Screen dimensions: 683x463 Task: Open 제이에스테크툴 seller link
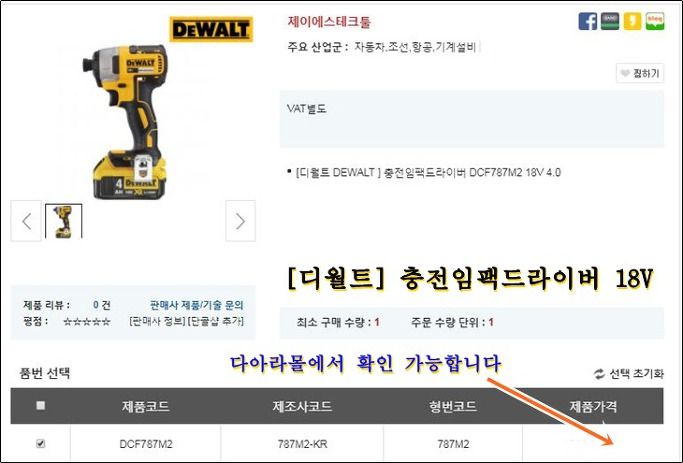tap(329, 21)
